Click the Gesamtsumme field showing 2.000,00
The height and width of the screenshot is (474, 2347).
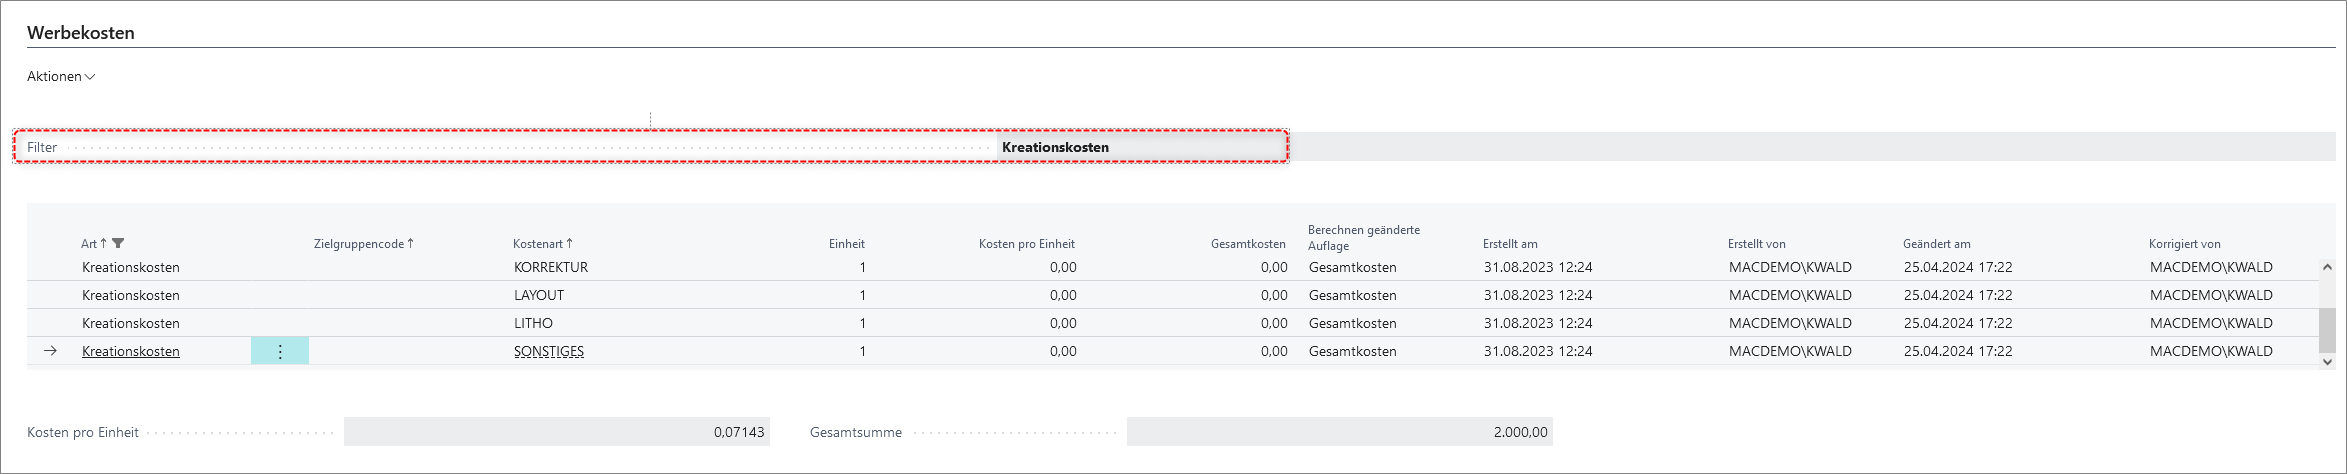tap(1340, 432)
